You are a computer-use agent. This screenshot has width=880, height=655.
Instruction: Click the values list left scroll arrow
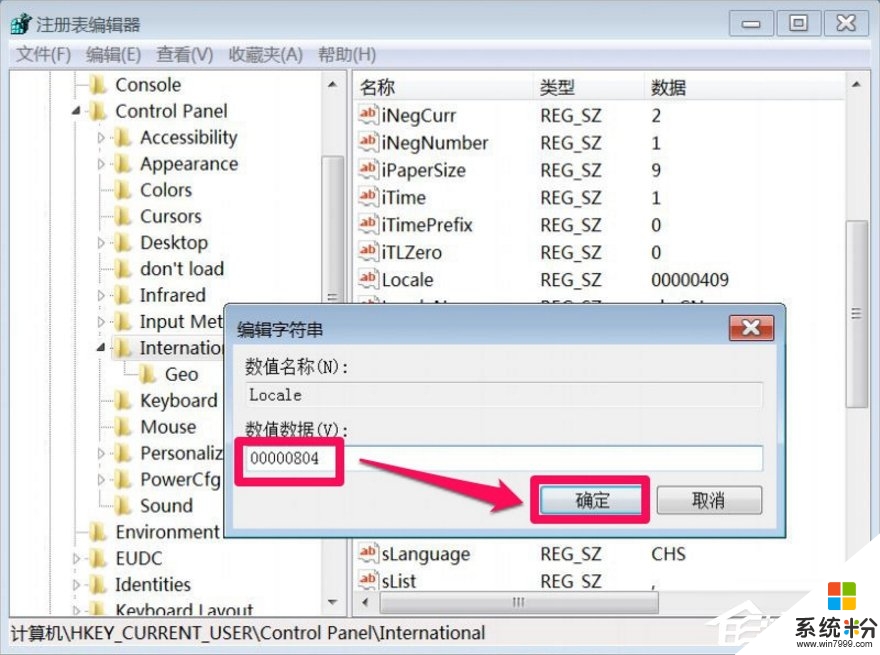pyautogui.click(x=366, y=603)
